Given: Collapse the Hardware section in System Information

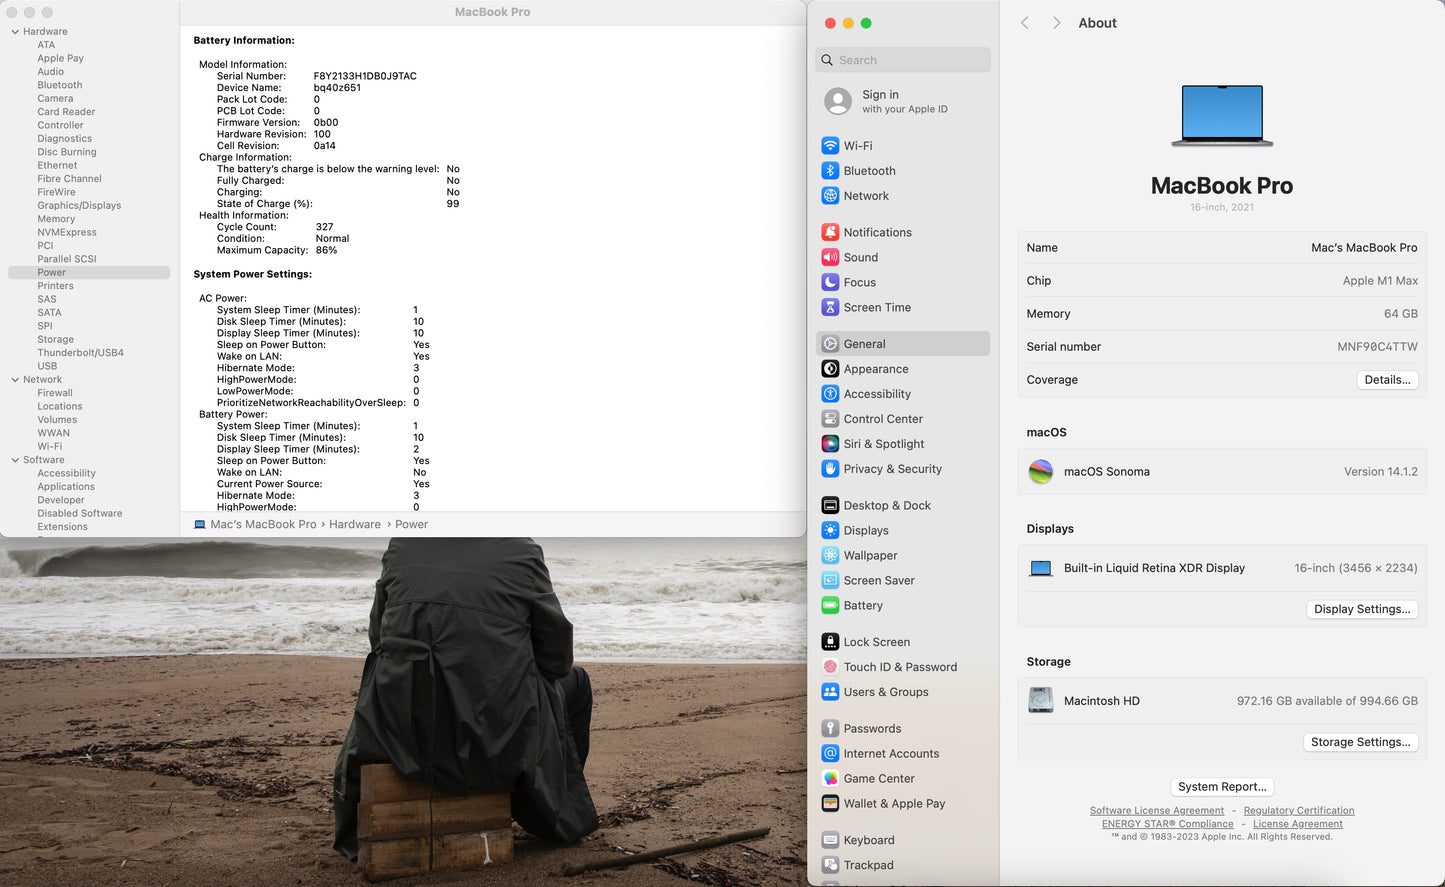Looking at the screenshot, I should tap(15, 32).
